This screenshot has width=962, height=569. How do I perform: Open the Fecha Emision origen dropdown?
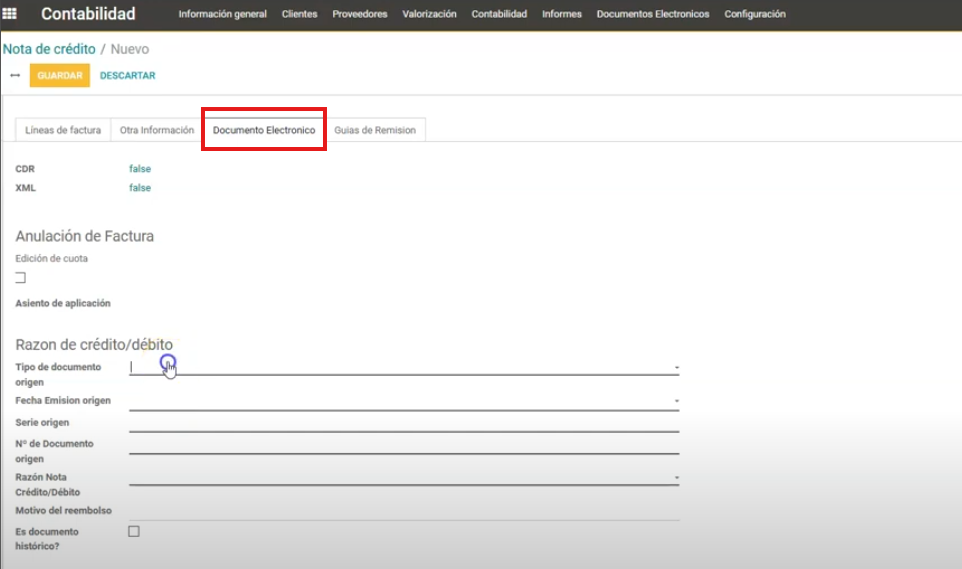coord(676,401)
